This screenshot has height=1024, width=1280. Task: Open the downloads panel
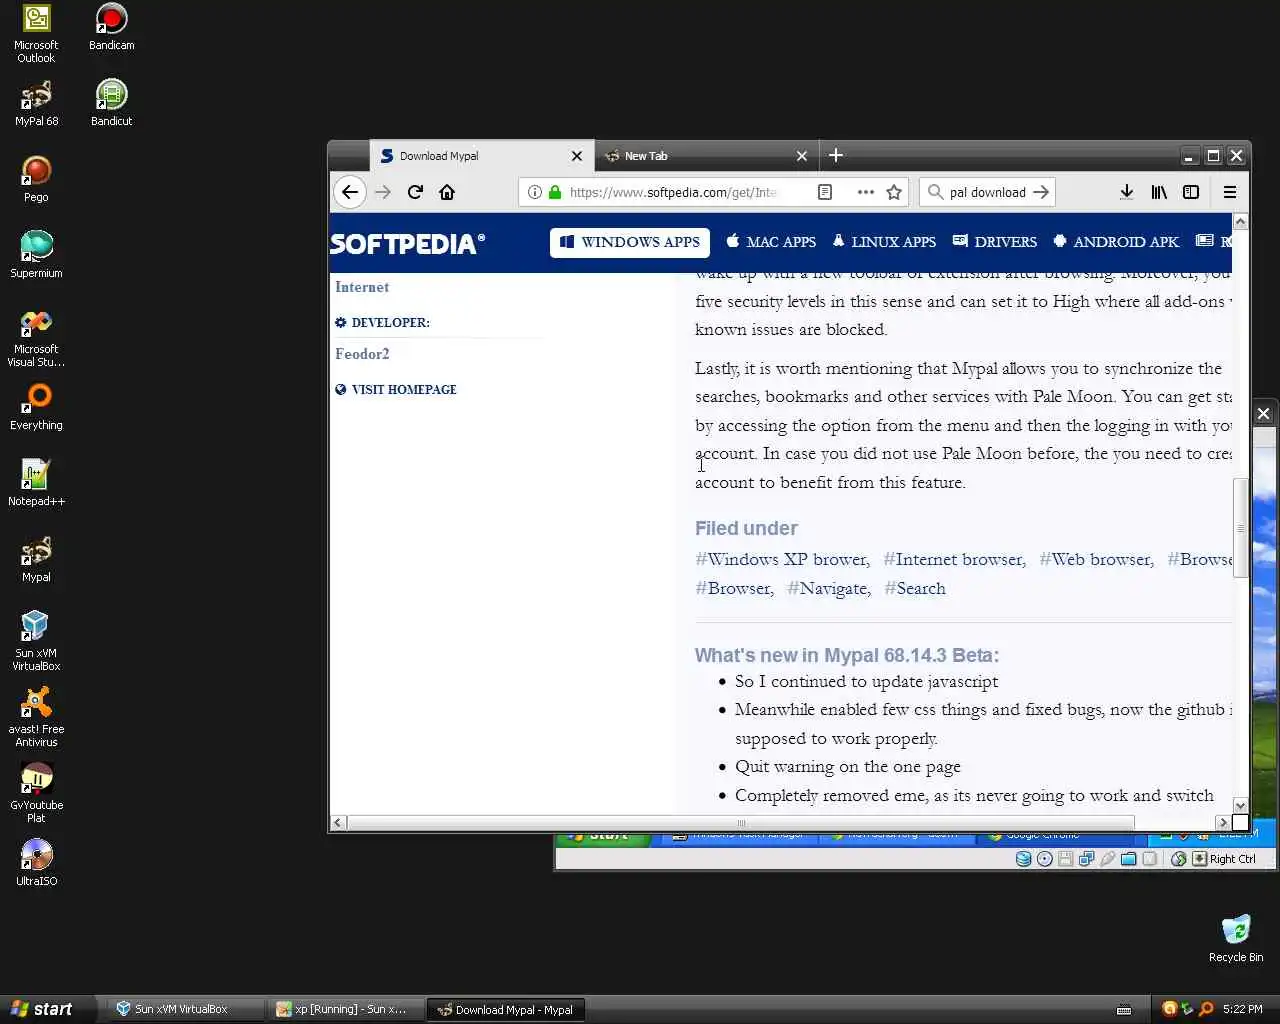[x=1126, y=192]
